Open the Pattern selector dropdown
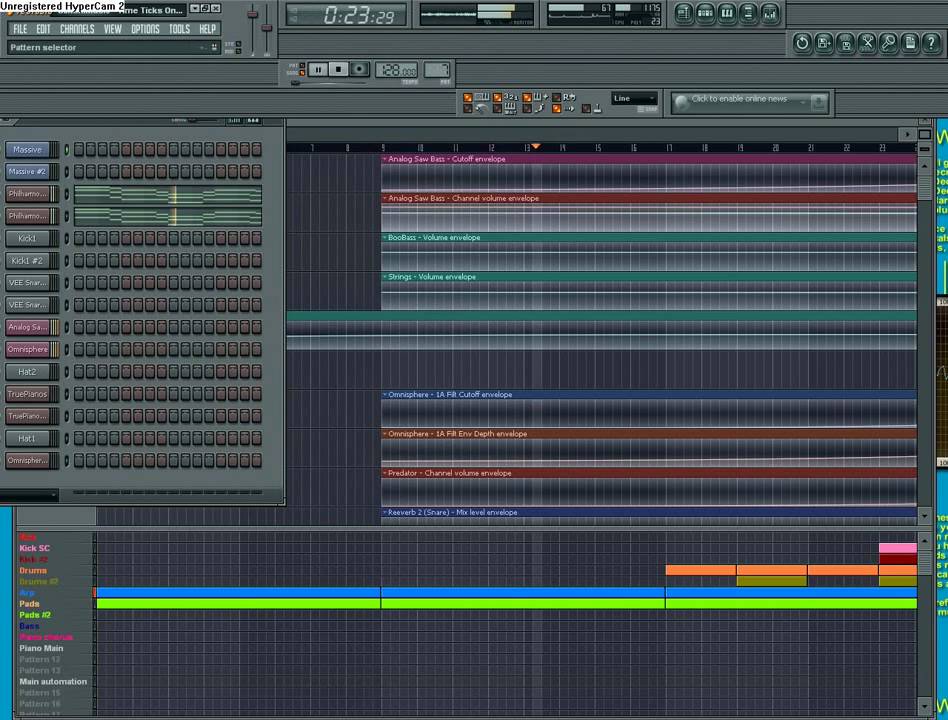Viewport: 948px width, 720px height. pyautogui.click(x=113, y=47)
